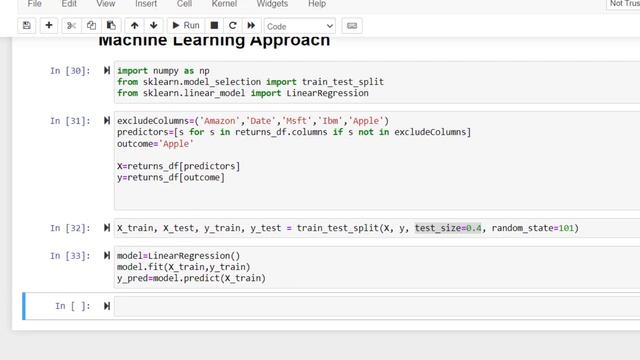Image resolution: width=640 pixels, height=360 pixels.
Task: Click into the empty code cell input
Action: point(377,306)
